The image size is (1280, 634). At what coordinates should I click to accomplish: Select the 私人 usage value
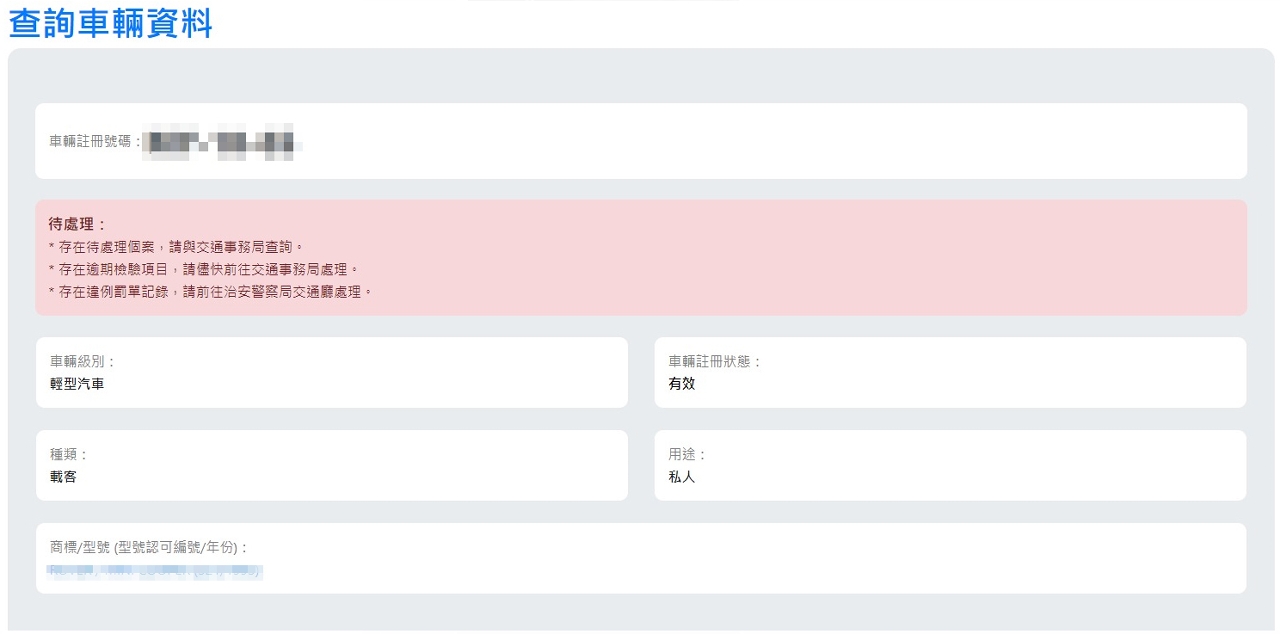(x=682, y=477)
